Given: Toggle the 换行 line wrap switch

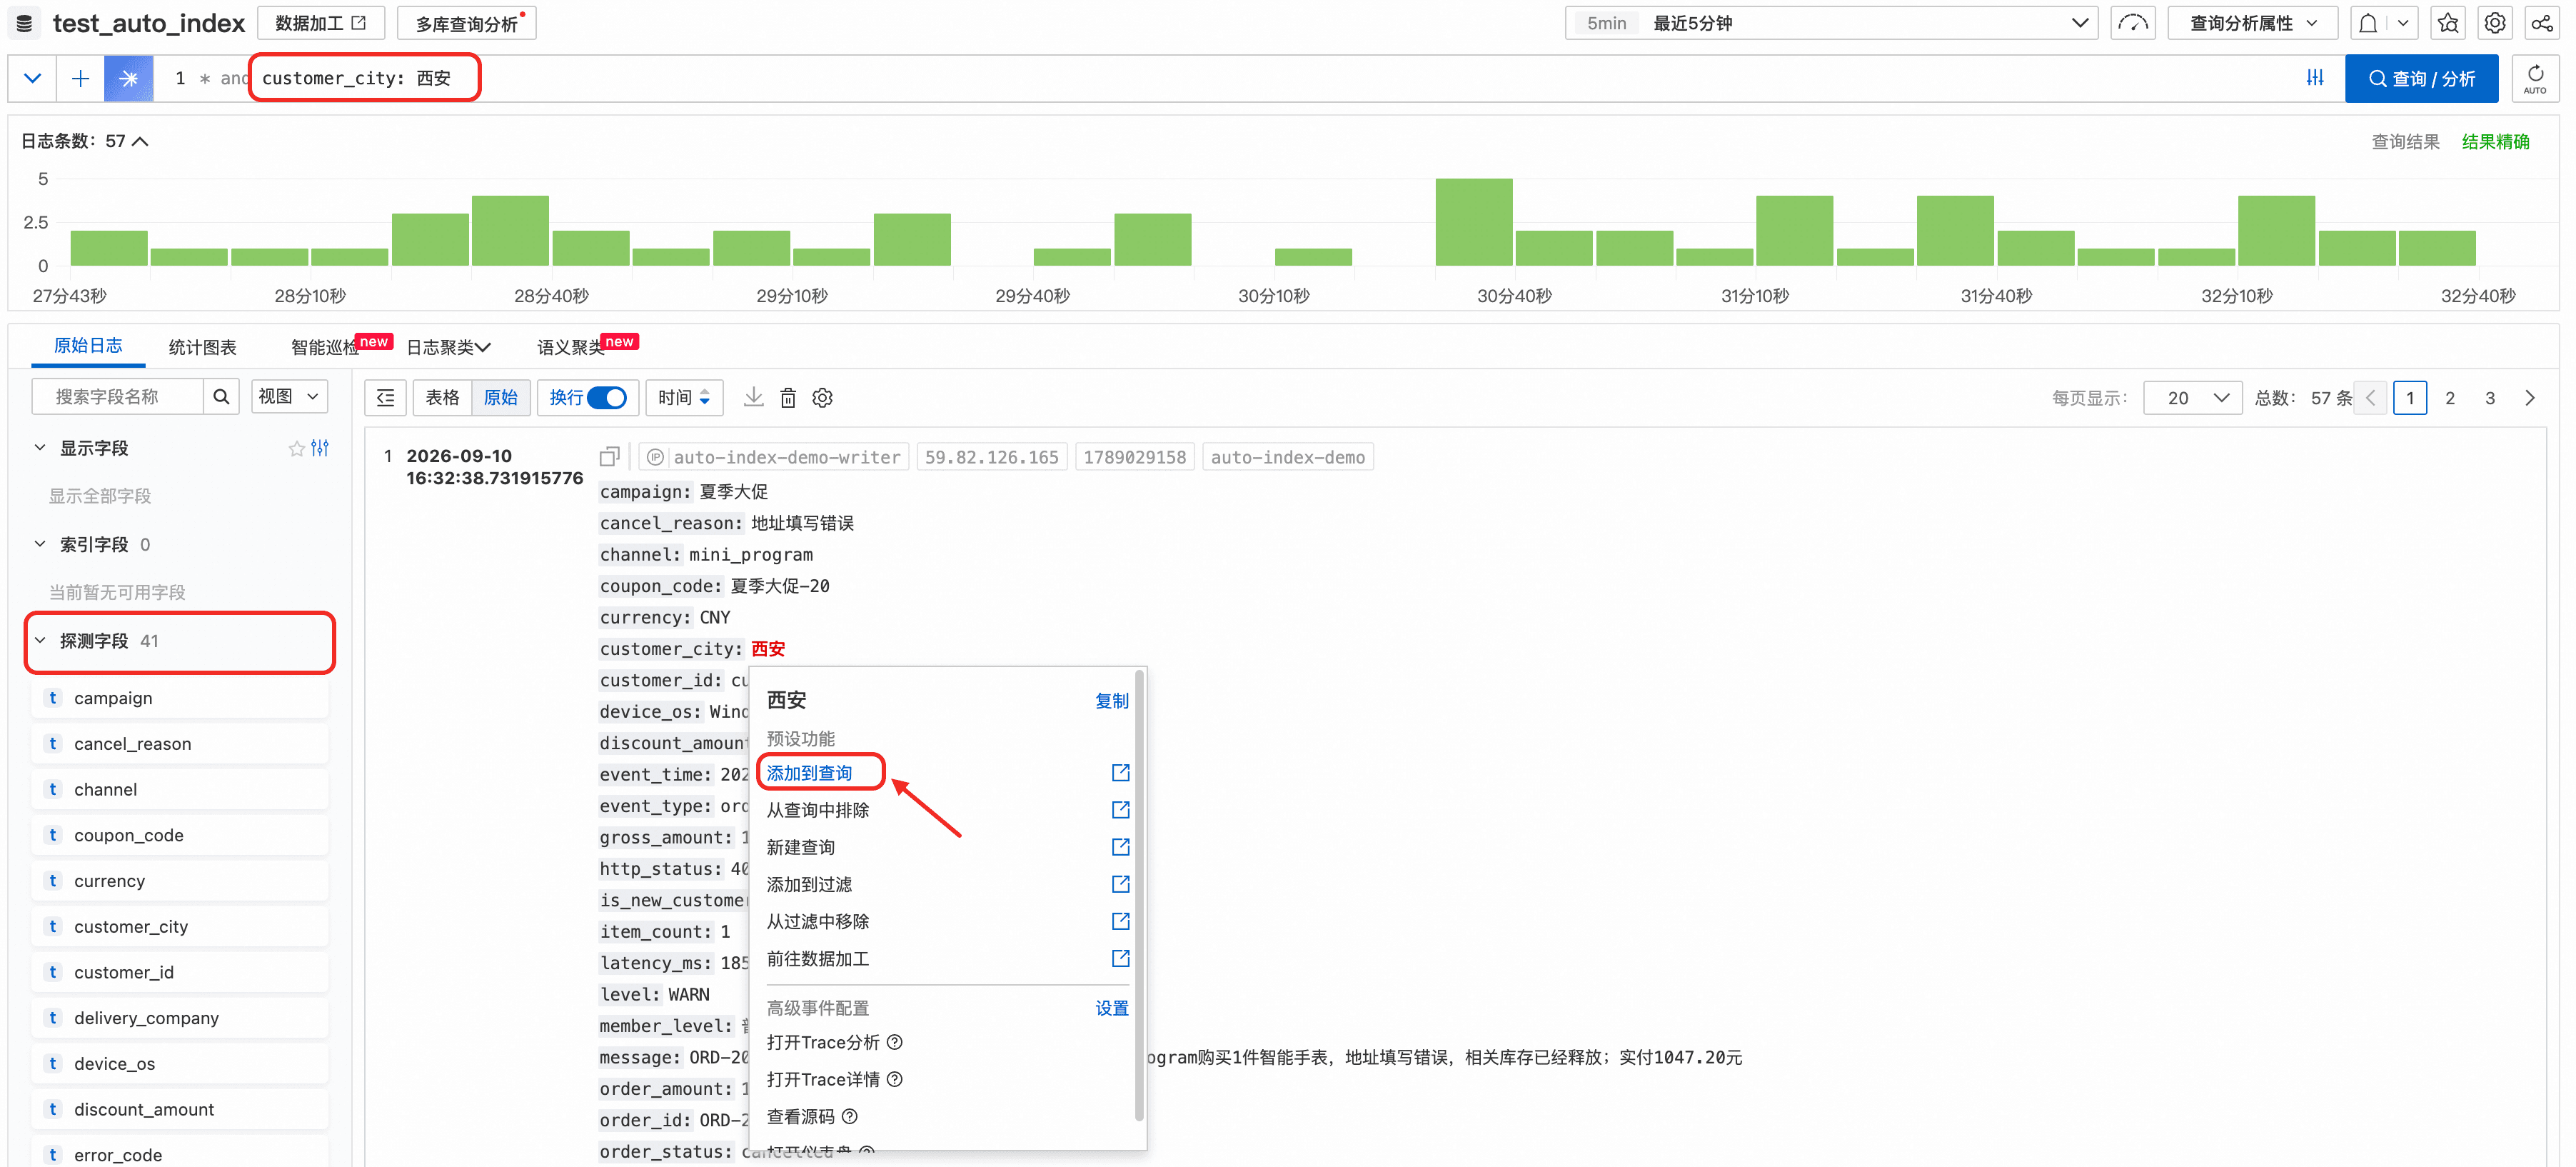Looking at the screenshot, I should [x=607, y=397].
